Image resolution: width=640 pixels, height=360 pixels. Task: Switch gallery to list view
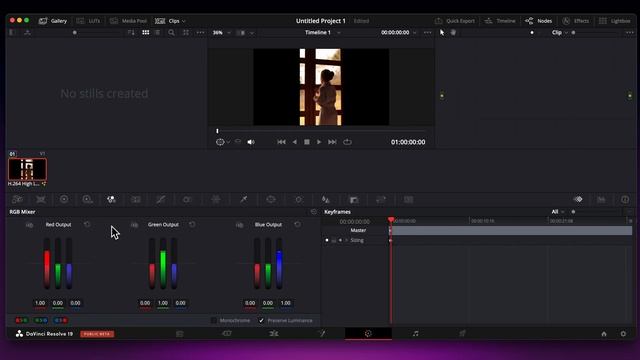[x=158, y=32]
